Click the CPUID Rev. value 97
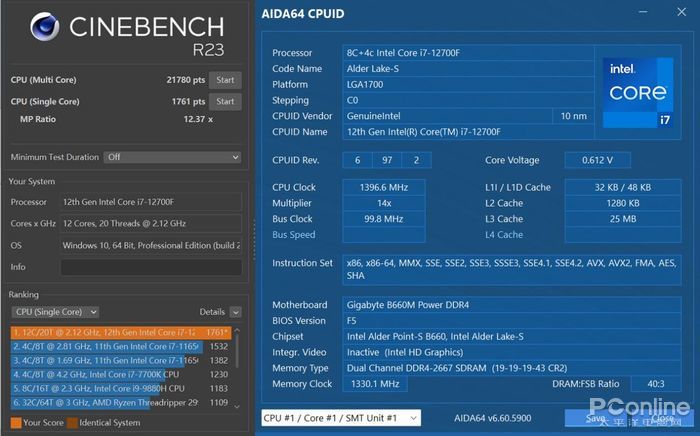The height and width of the screenshot is (436, 700). [x=387, y=160]
